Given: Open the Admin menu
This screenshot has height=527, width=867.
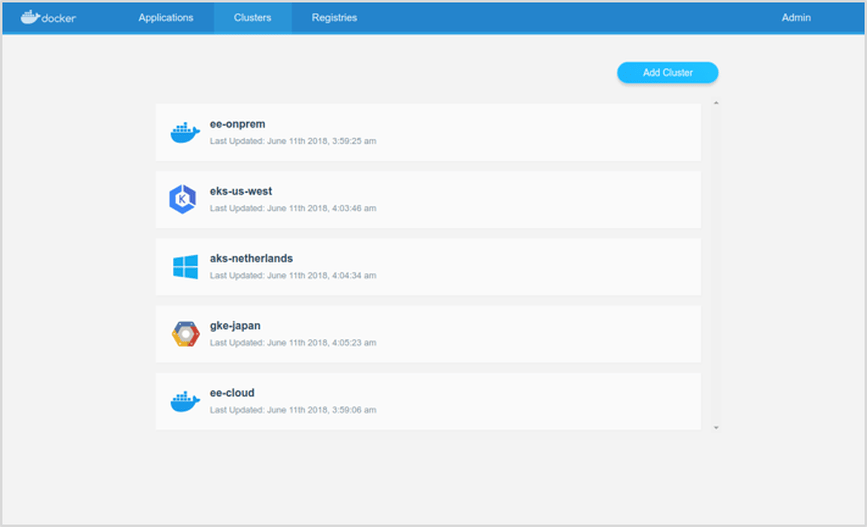Looking at the screenshot, I should coord(796,18).
